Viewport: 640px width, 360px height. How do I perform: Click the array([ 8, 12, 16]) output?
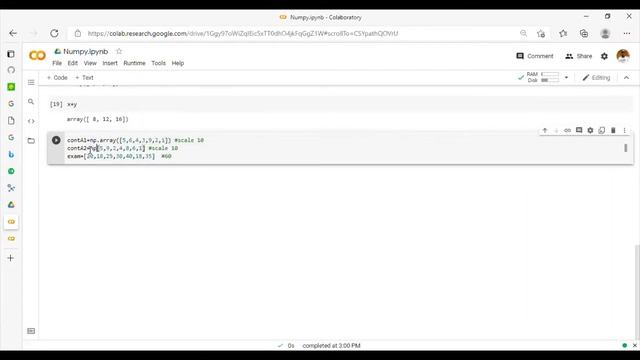(x=98, y=119)
